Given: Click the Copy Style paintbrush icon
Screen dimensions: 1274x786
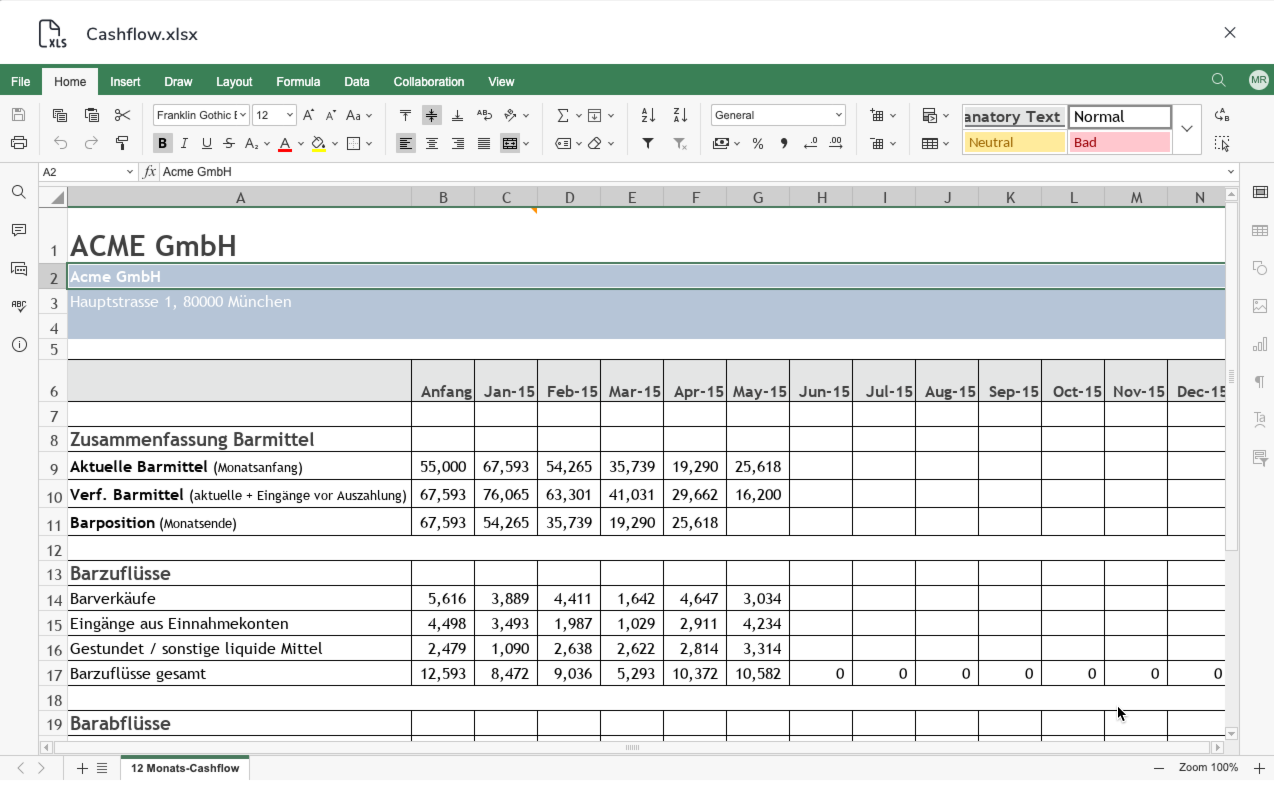Looking at the screenshot, I should [122, 143].
